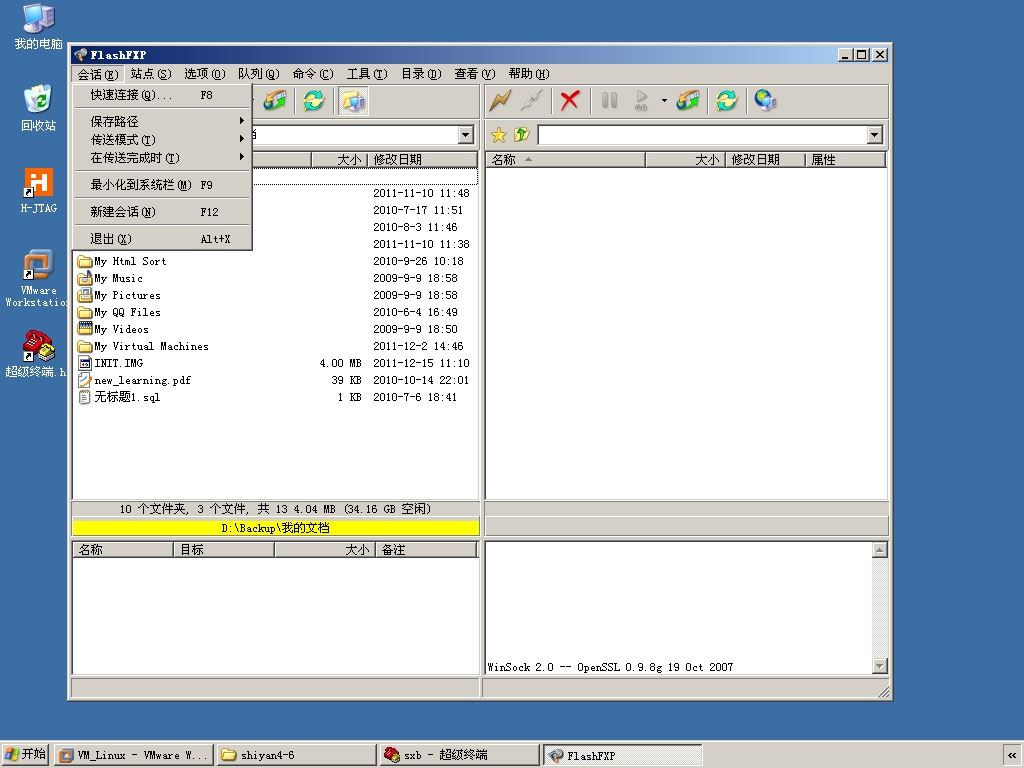Screen dimensions: 1024x768
Task: Open the 目录 menu
Action: pos(421,74)
